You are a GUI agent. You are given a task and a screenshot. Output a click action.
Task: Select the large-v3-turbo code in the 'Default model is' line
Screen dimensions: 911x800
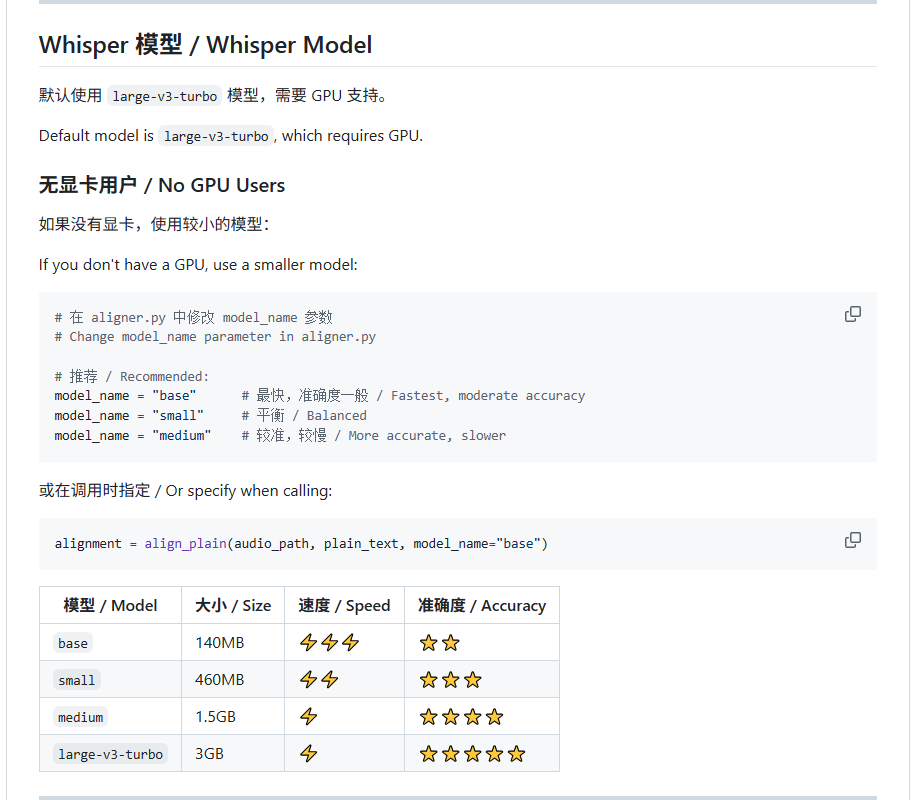pyautogui.click(x=216, y=136)
